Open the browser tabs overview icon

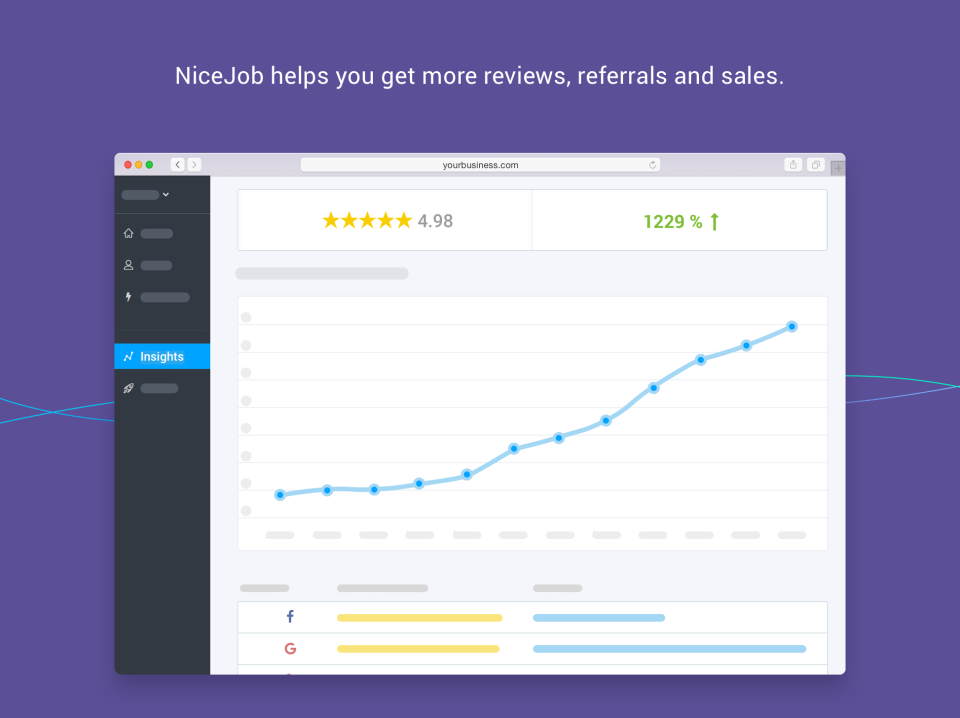(816, 165)
